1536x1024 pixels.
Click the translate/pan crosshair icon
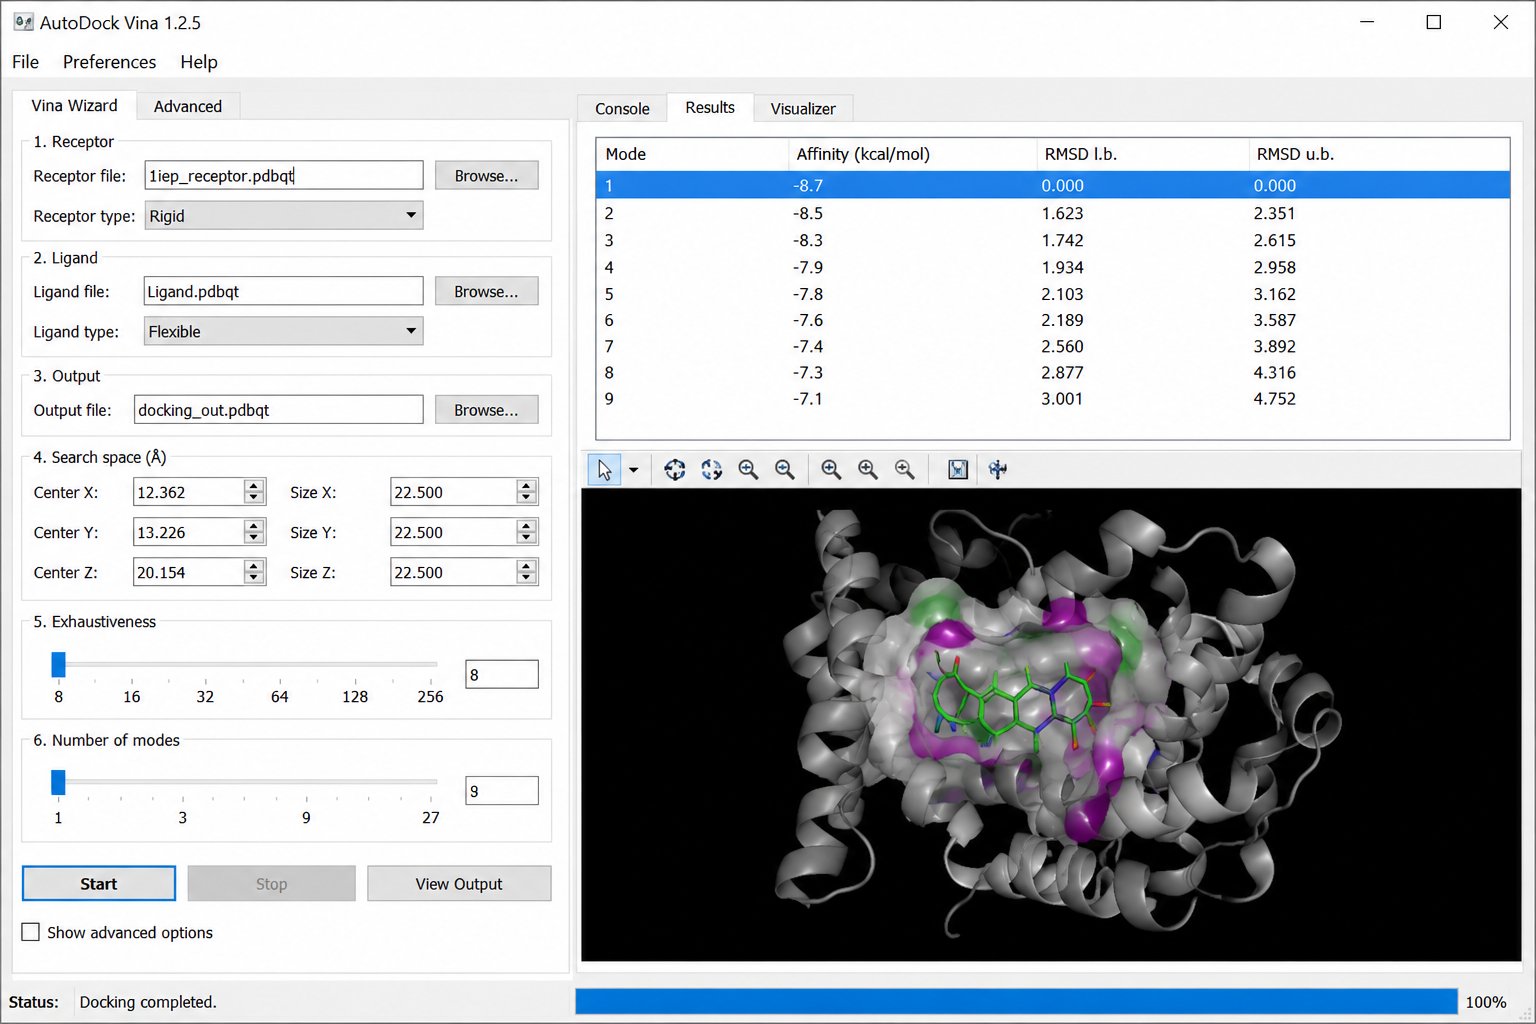(675, 469)
